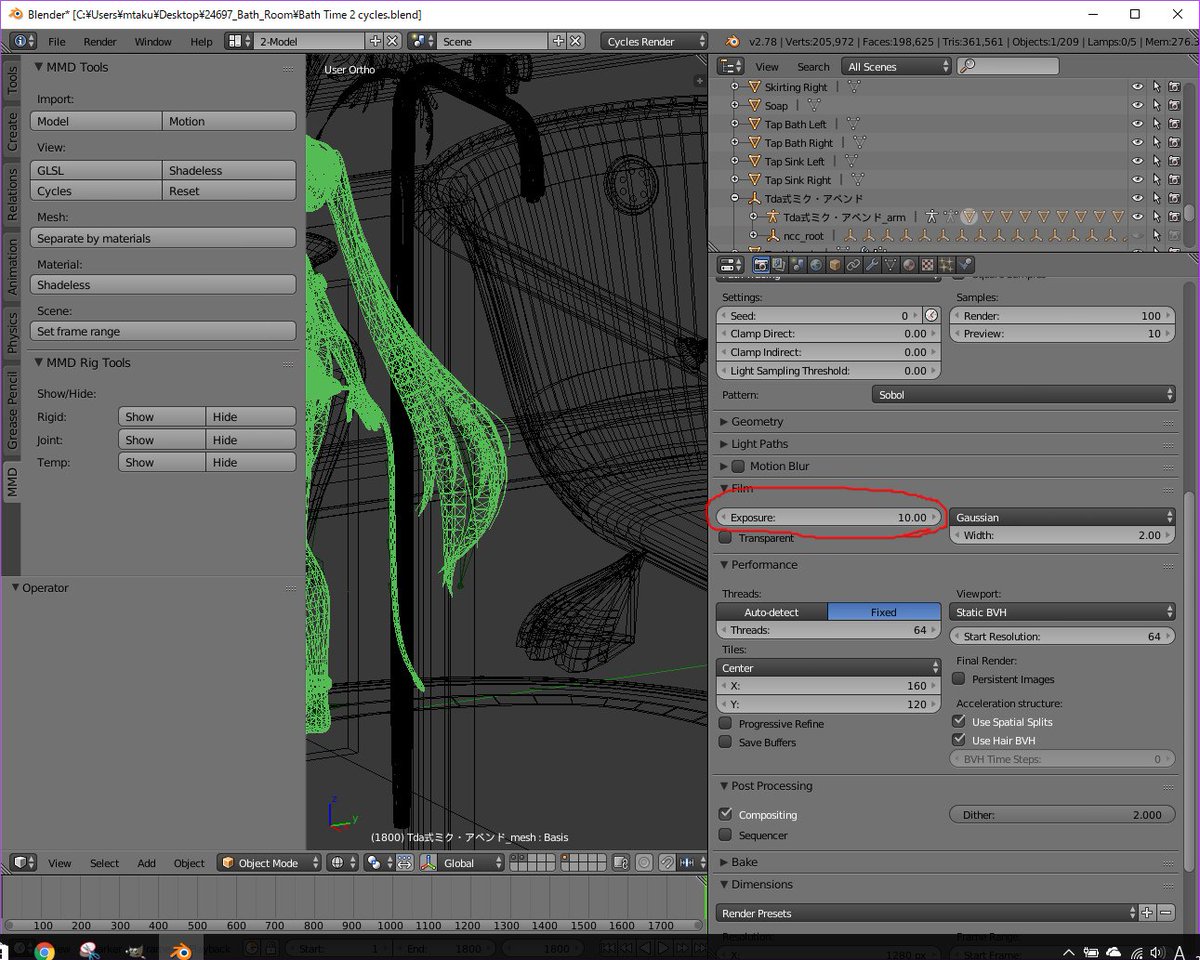This screenshot has height=960, width=1200.
Task: Enable the Progressive Refine checkbox
Action: pyautogui.click(x=725, y=723)
